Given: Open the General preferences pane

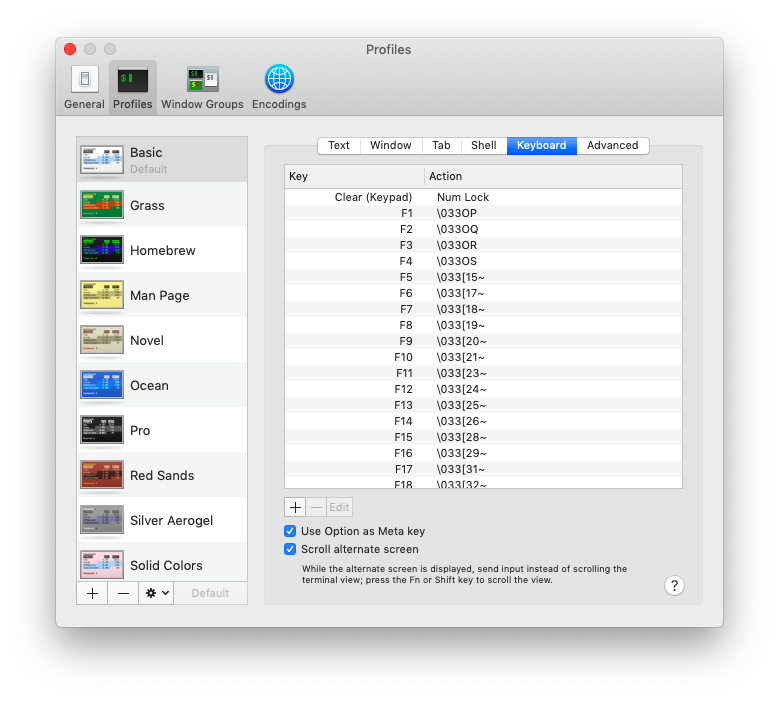Looking at the screenshot, I should 84,87.
